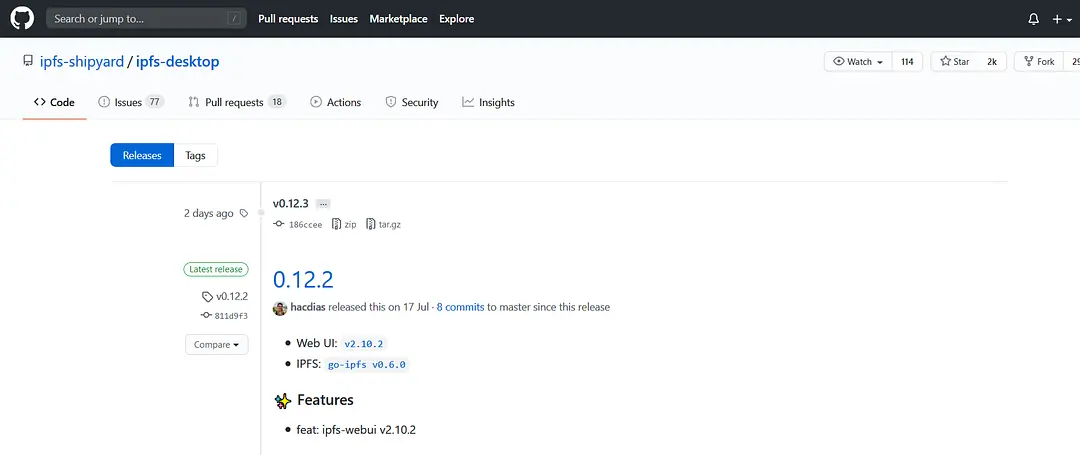This screenshot has width=1080, height=455.
Task: Click the GitHub logo icon
Action: [23, 18]
